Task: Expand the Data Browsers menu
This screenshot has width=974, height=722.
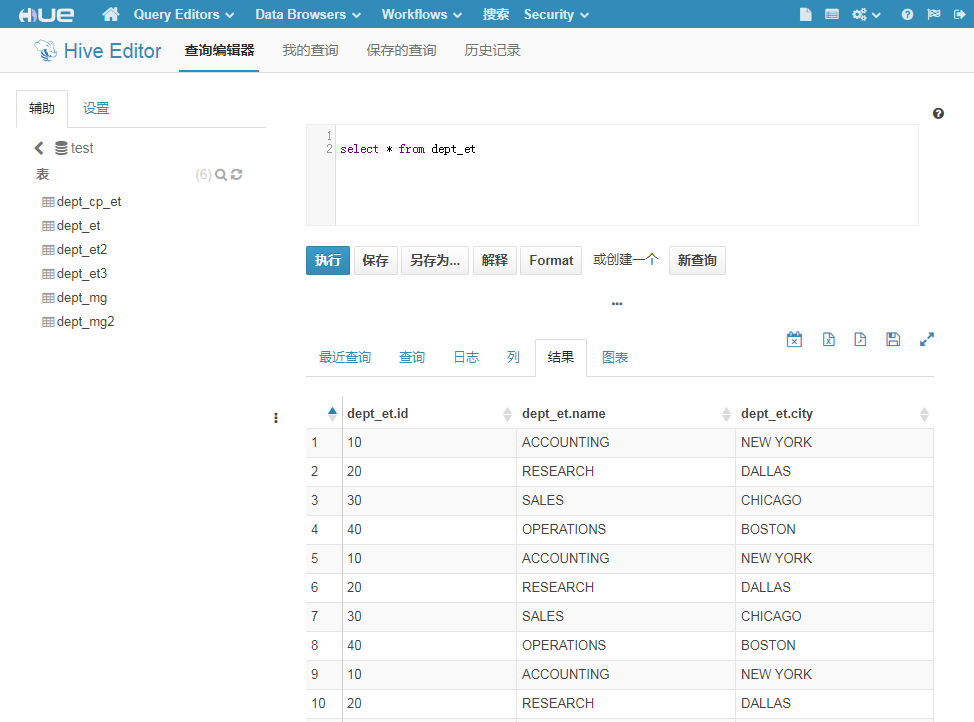Action: click(307, 14)
